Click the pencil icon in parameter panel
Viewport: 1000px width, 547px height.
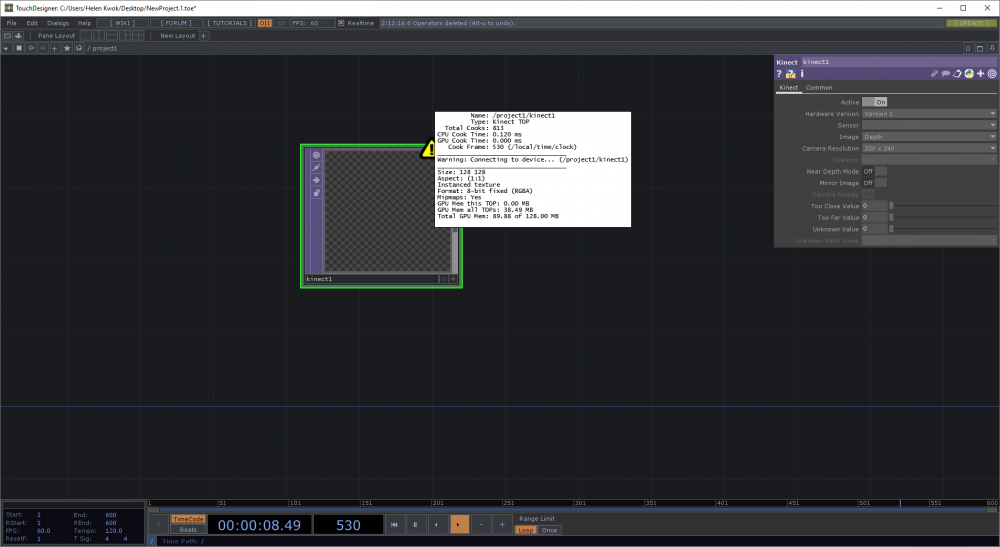[934, 74]
